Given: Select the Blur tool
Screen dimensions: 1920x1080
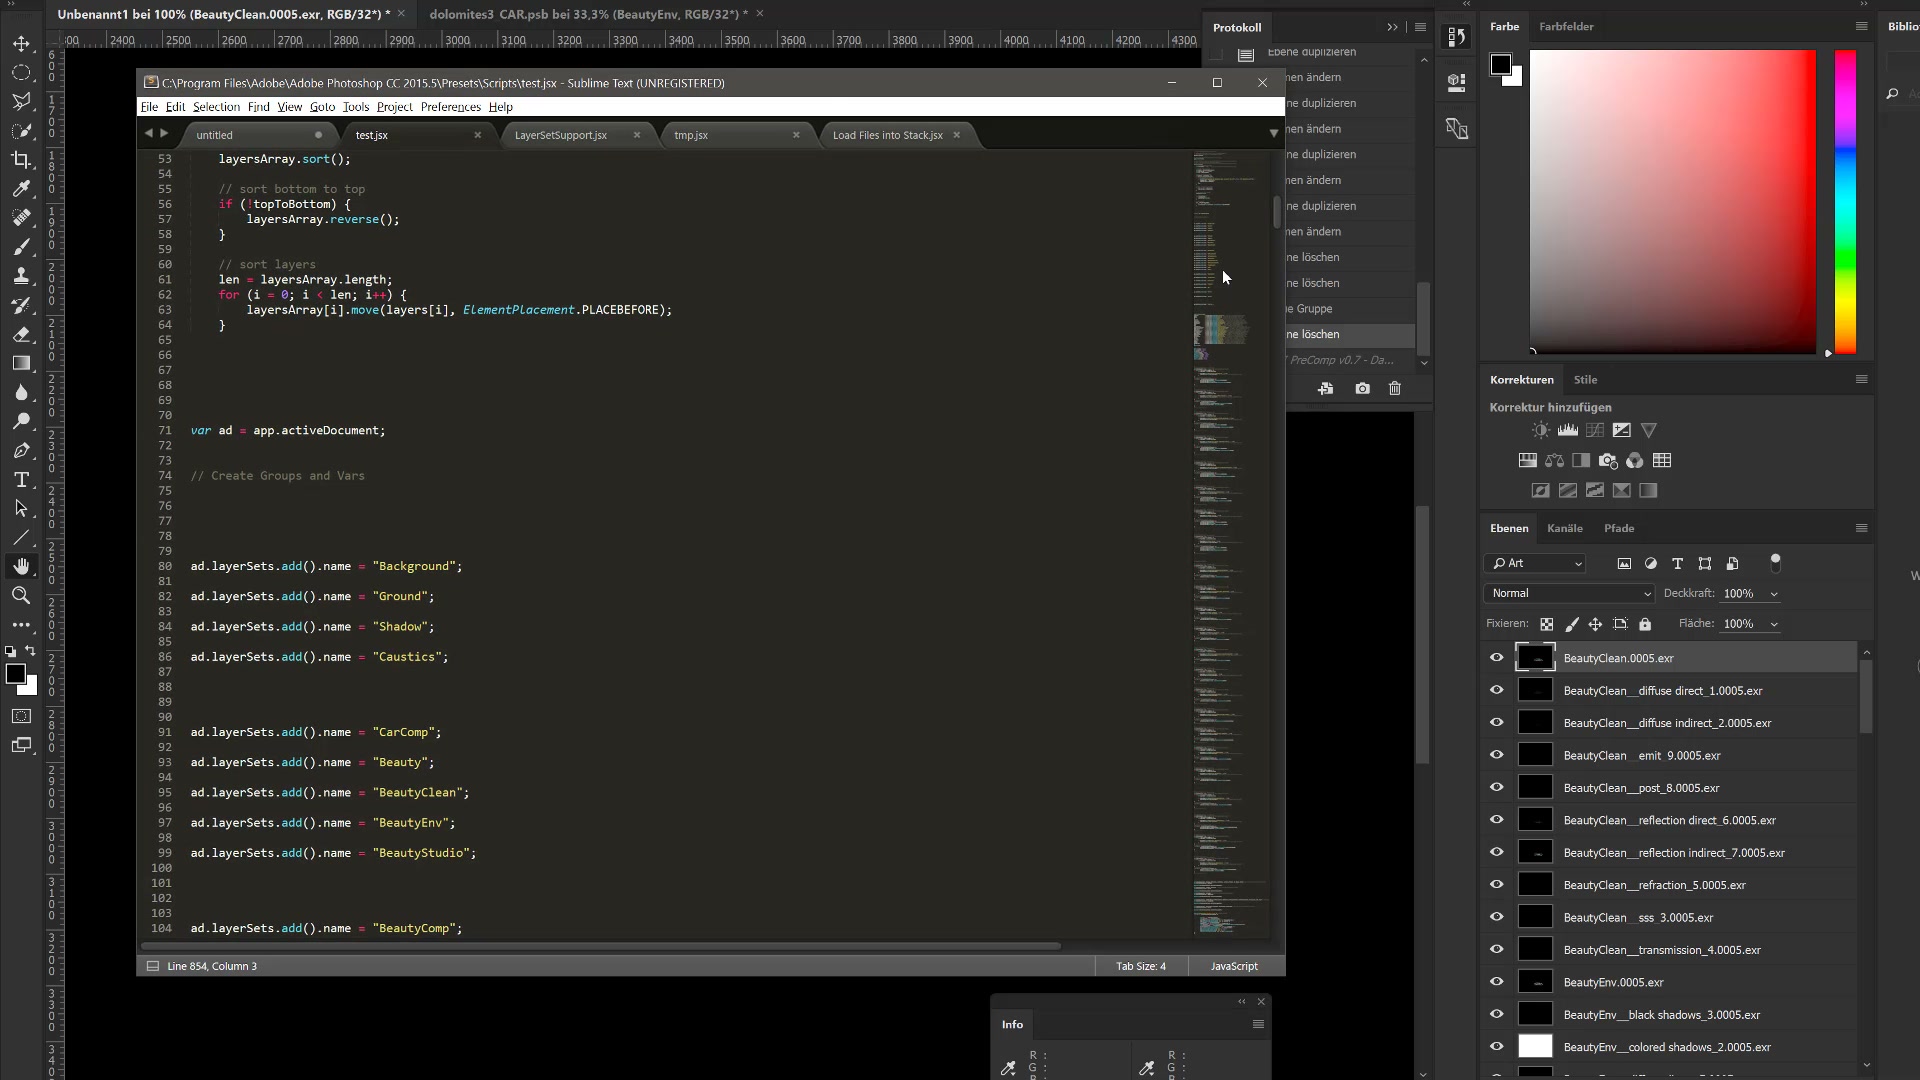Looking at the screenshot, I should point(21,392).
